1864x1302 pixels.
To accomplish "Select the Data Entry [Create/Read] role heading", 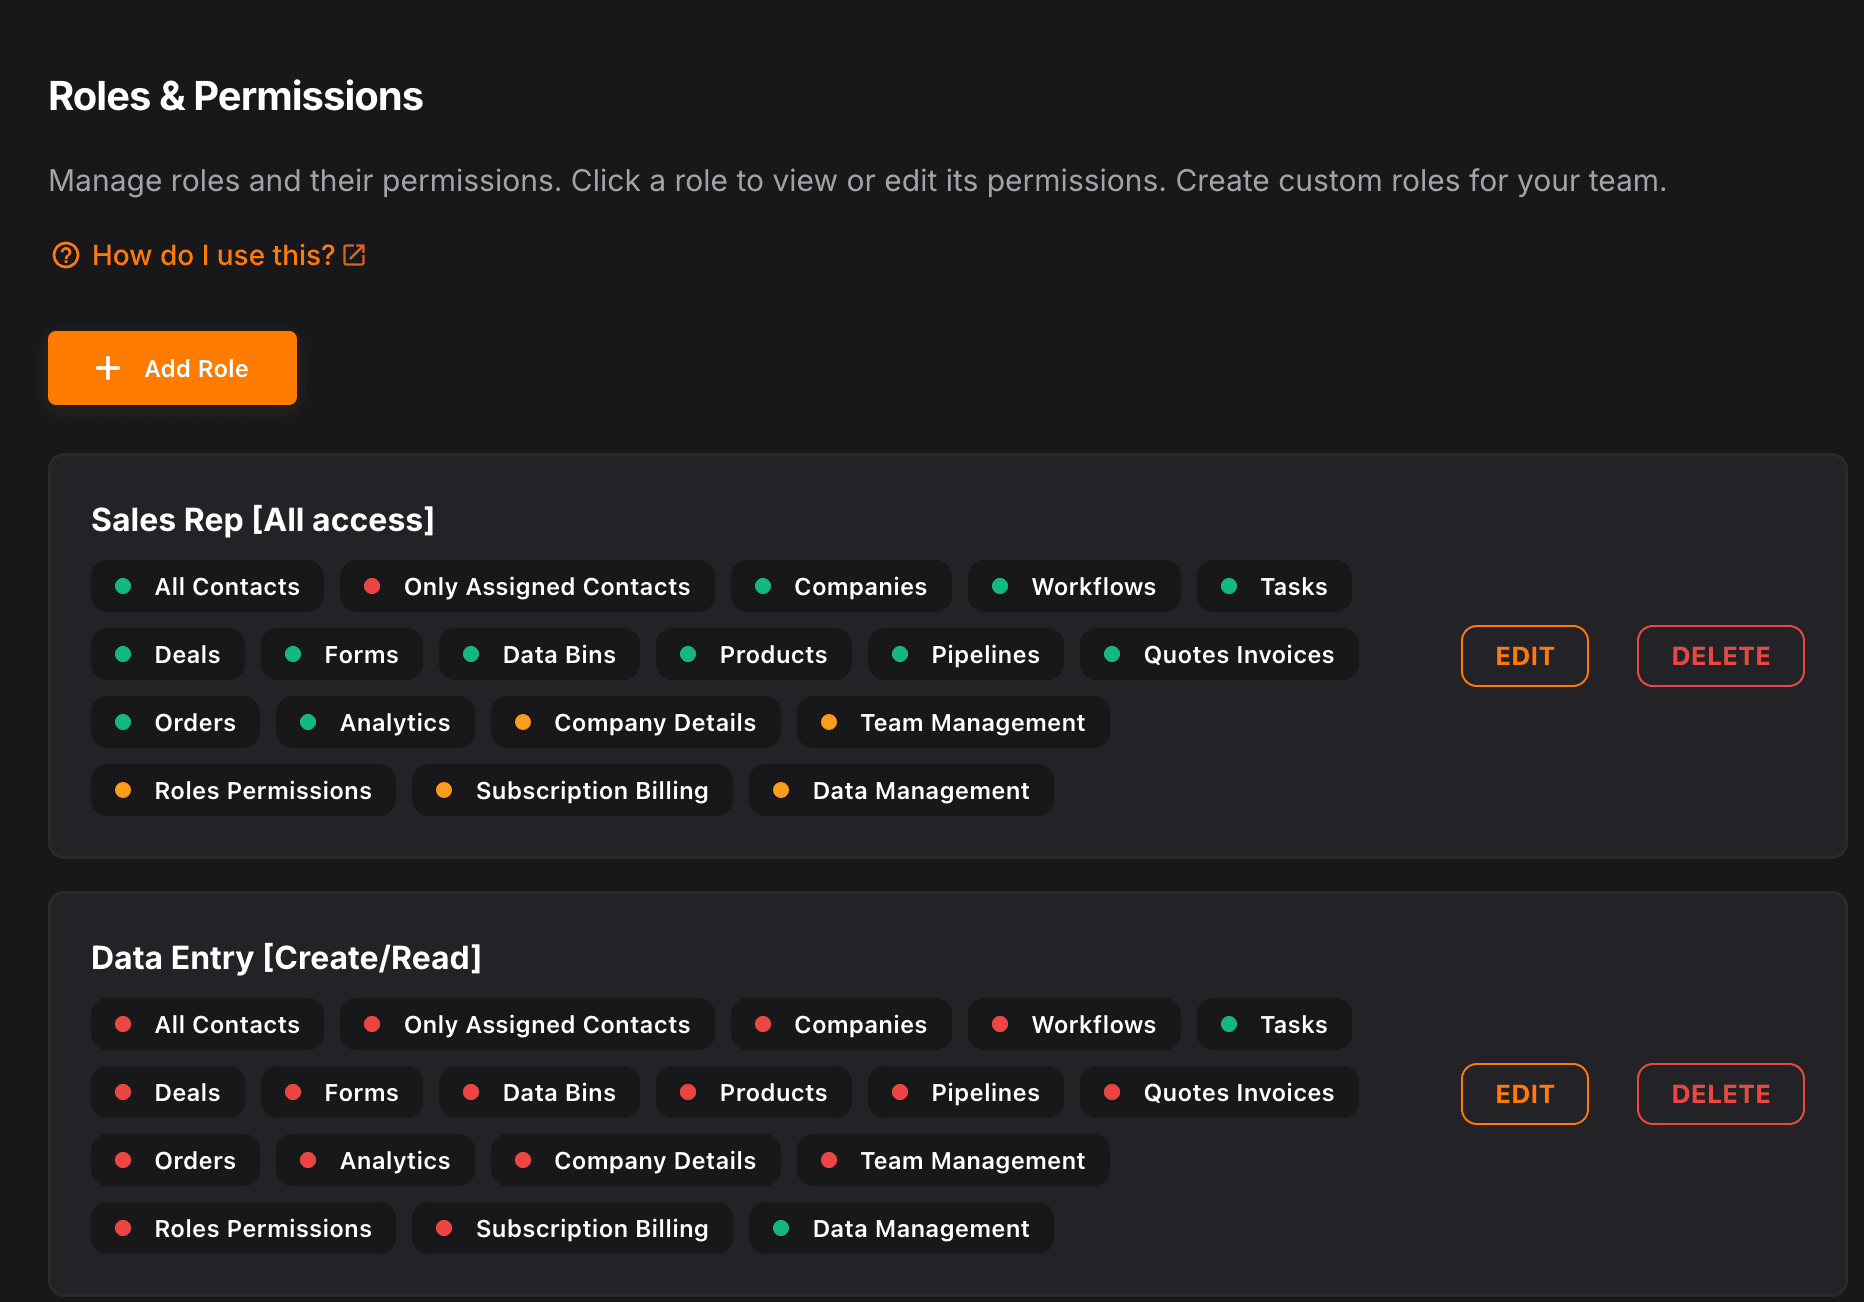I will 286,957.
